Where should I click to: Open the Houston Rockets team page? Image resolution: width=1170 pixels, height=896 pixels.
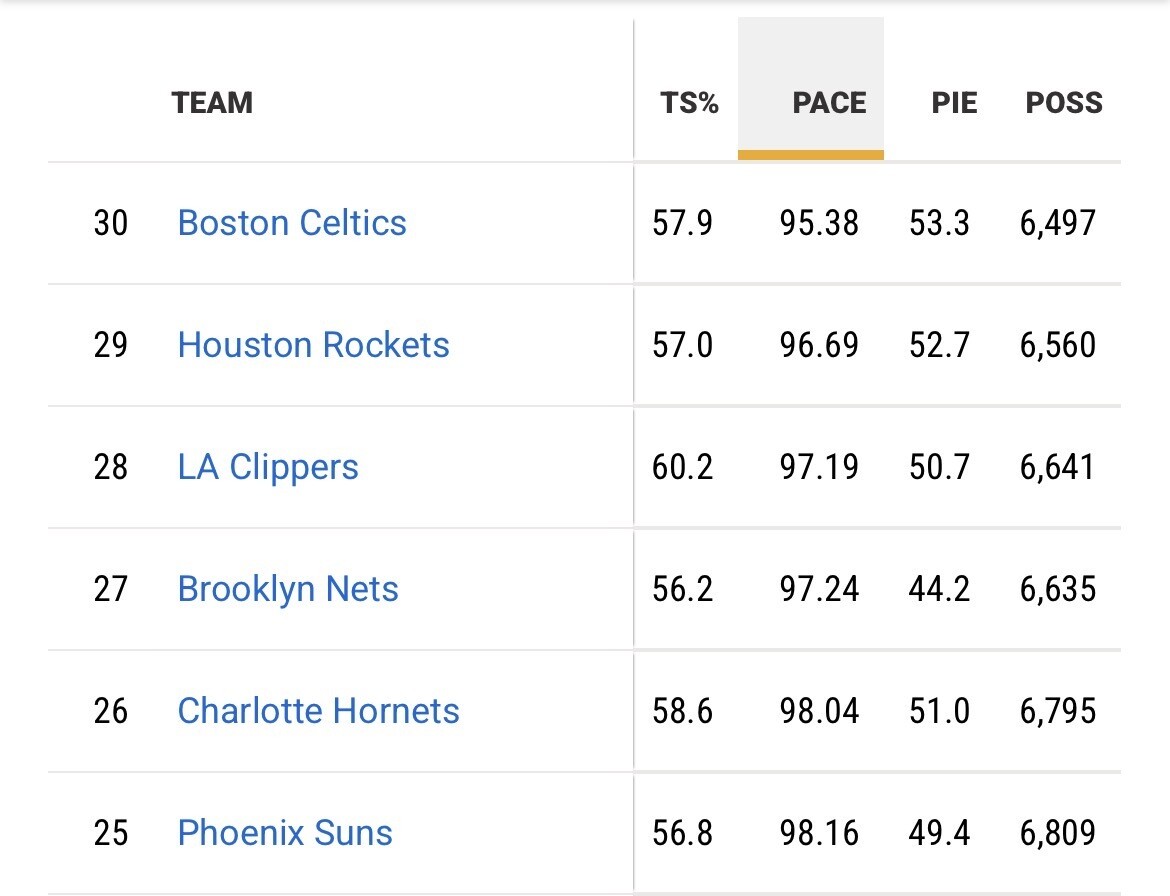(x=313, y=345)
